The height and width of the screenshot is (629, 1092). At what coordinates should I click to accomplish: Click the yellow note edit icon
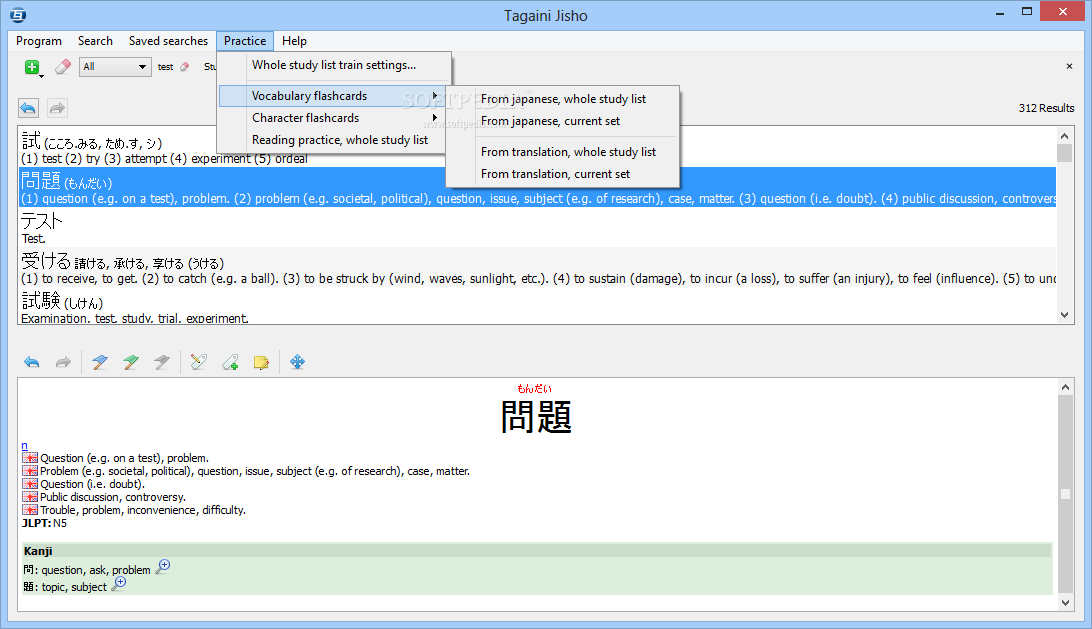pos(261,362)
